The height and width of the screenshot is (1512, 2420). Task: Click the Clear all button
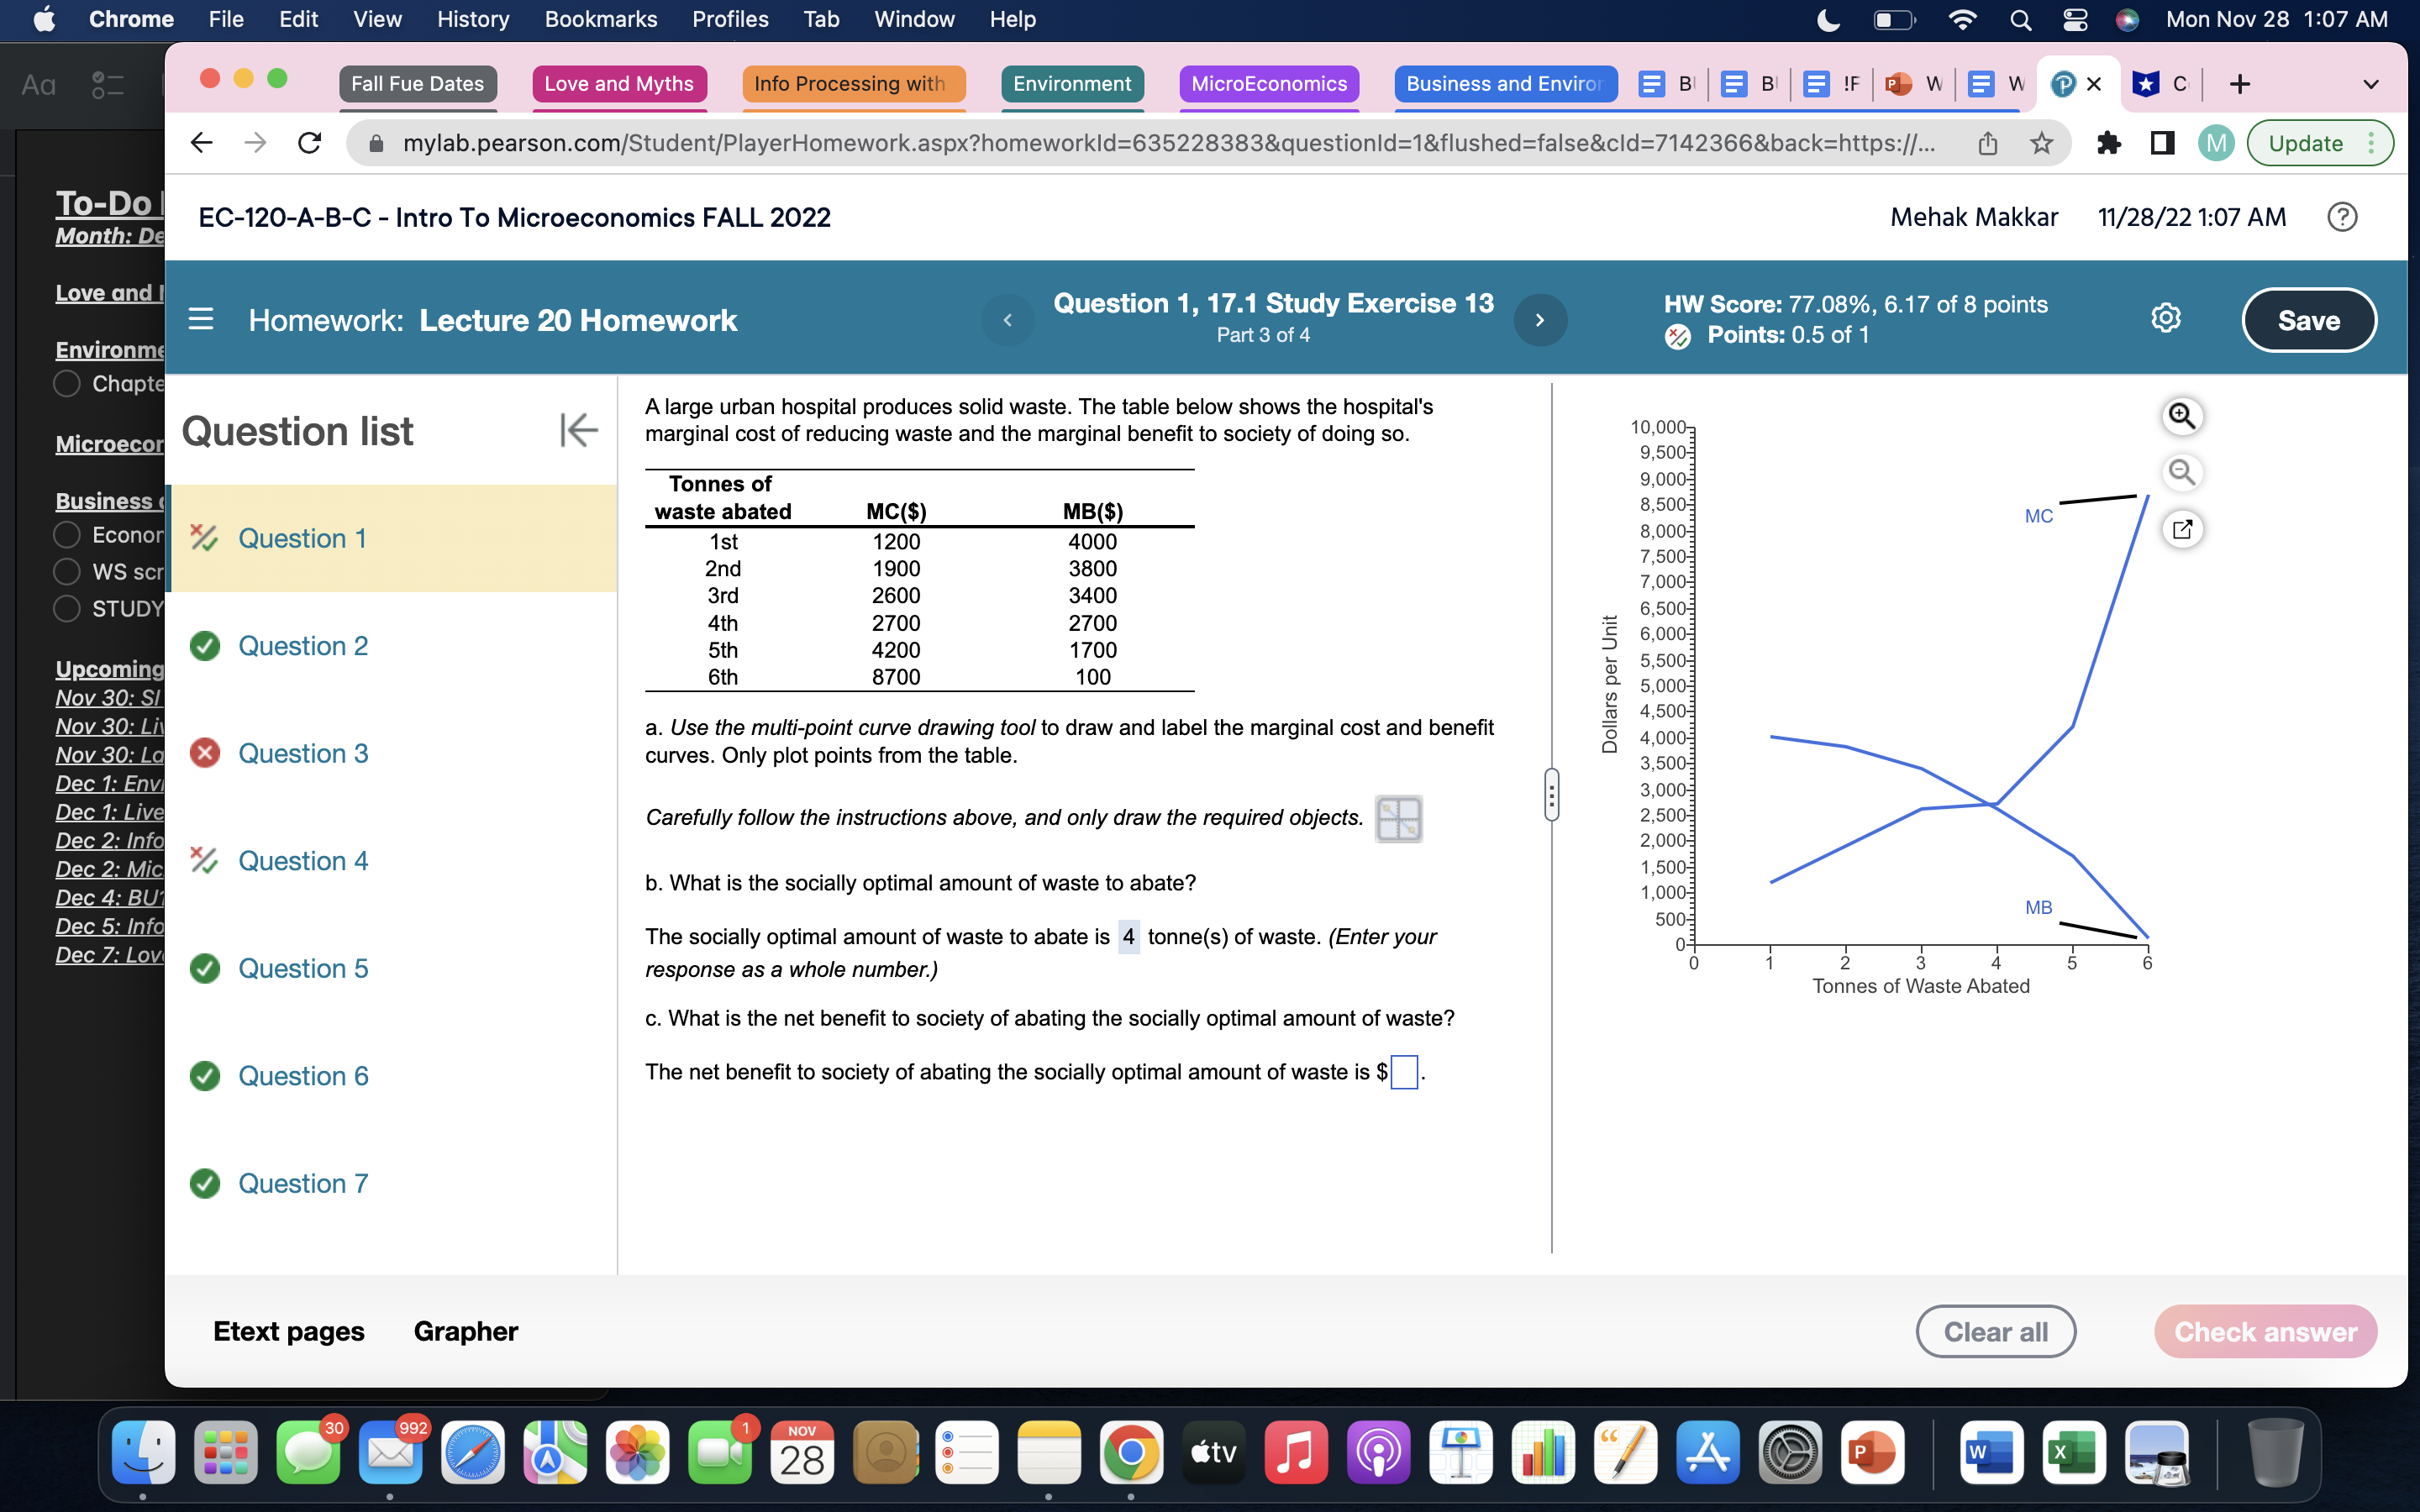pos(1995,1332)
